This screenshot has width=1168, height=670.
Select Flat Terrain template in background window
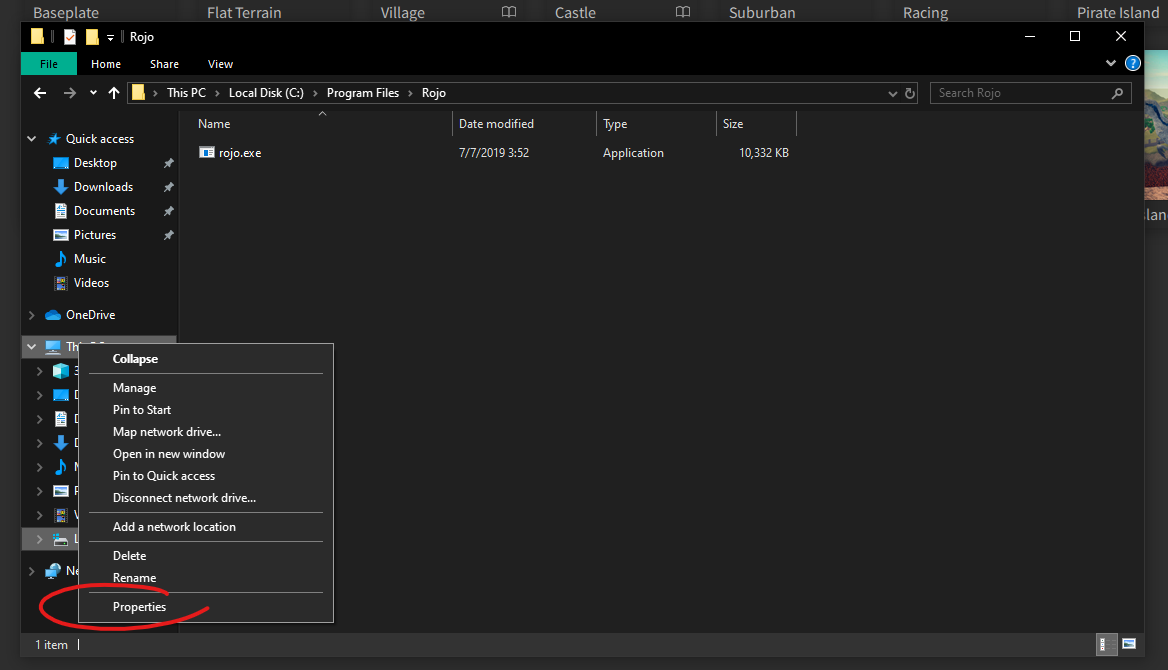[244, 13]
